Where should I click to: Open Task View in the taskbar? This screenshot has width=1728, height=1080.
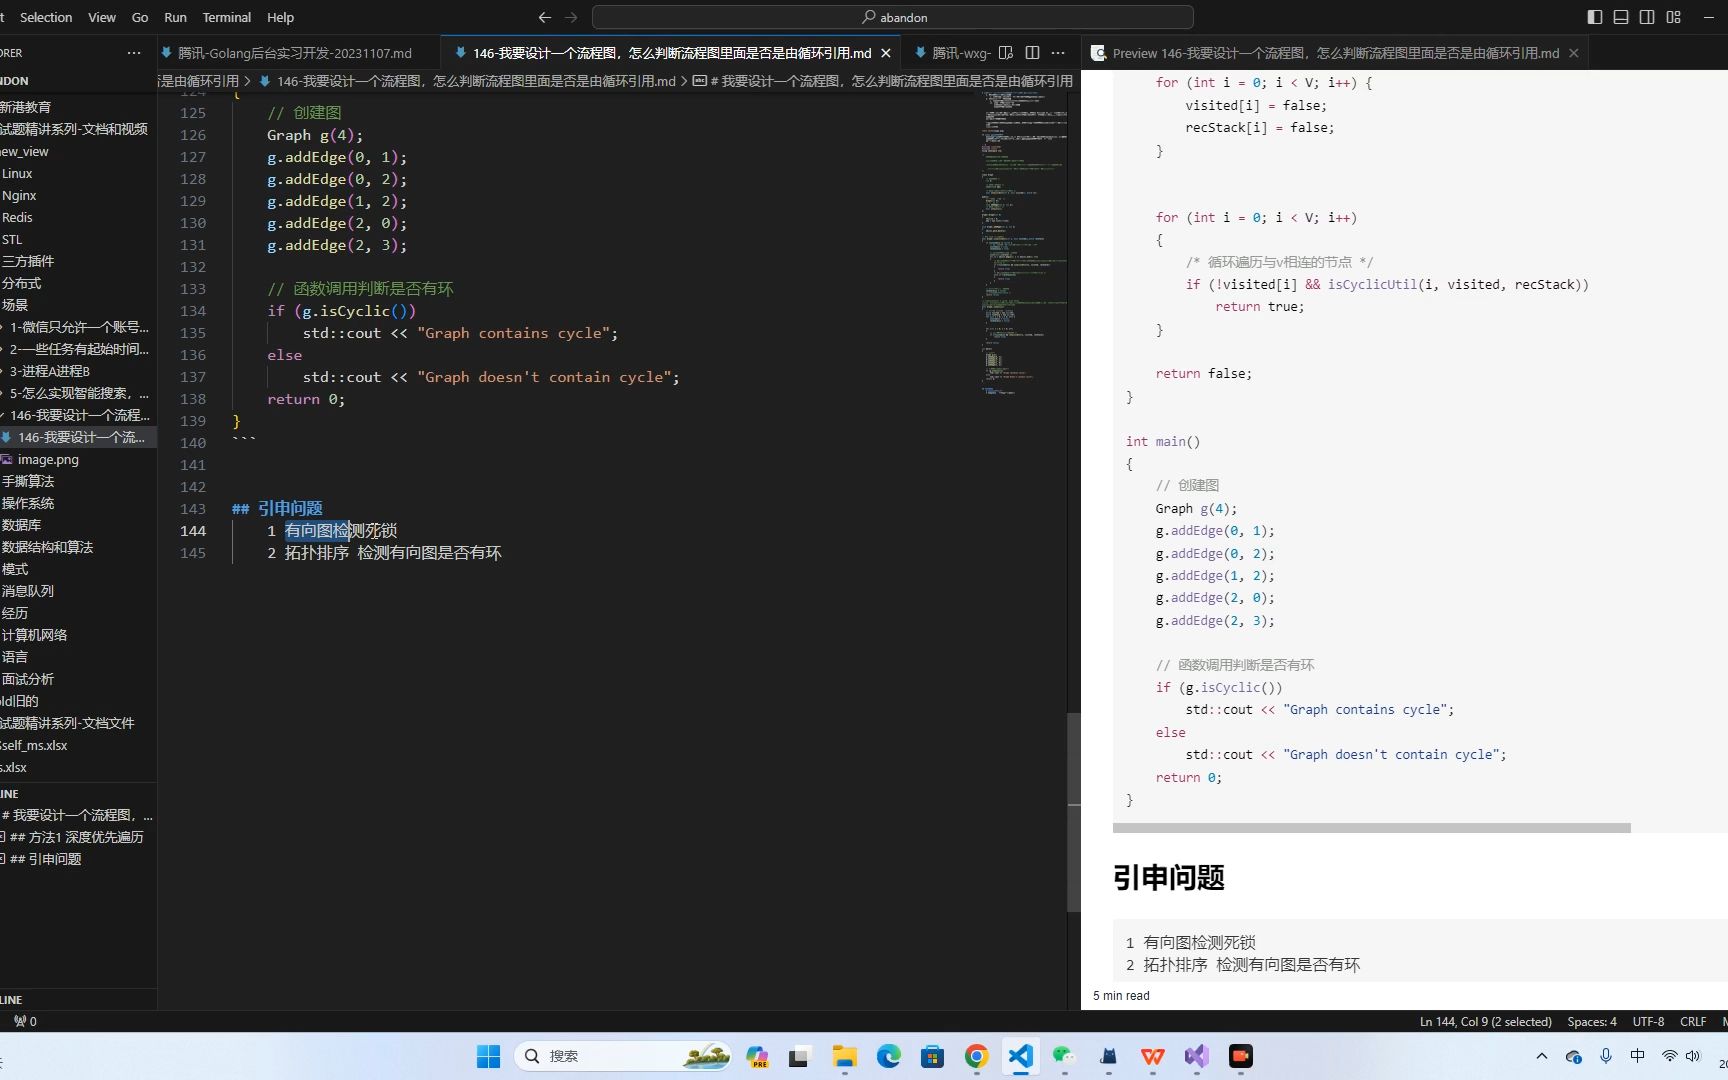point(799,1056)
